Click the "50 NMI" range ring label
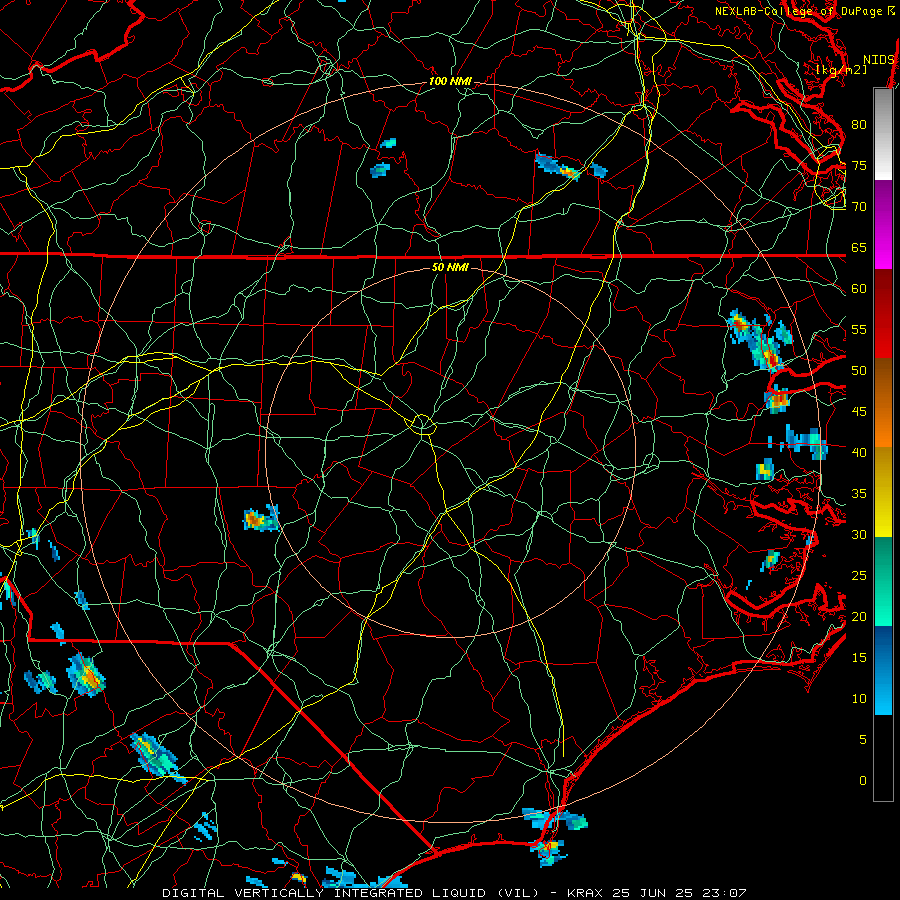The height and width of the screenshot is (900, 900). pyautogui.click(x=450, y=267)
